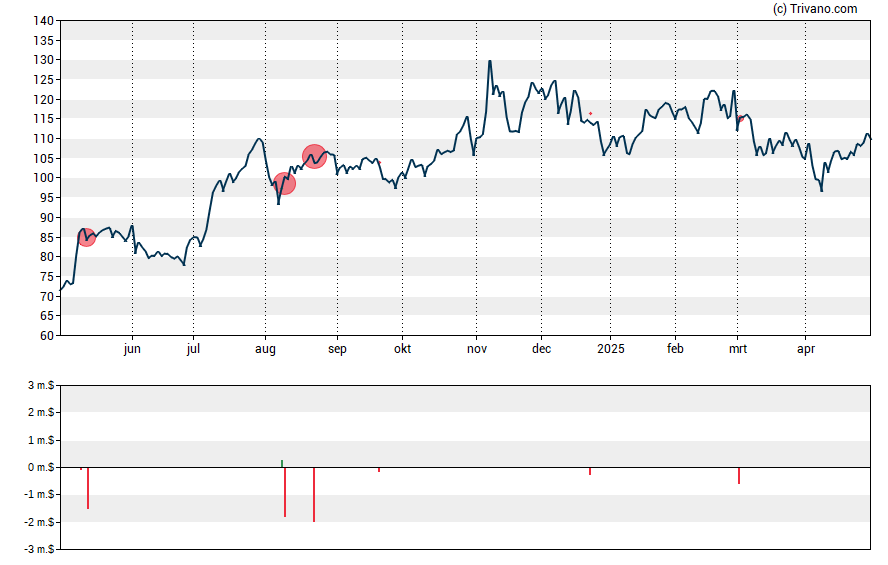
Task: Click the '140' y-axis value
Action: tap(44, 21)
